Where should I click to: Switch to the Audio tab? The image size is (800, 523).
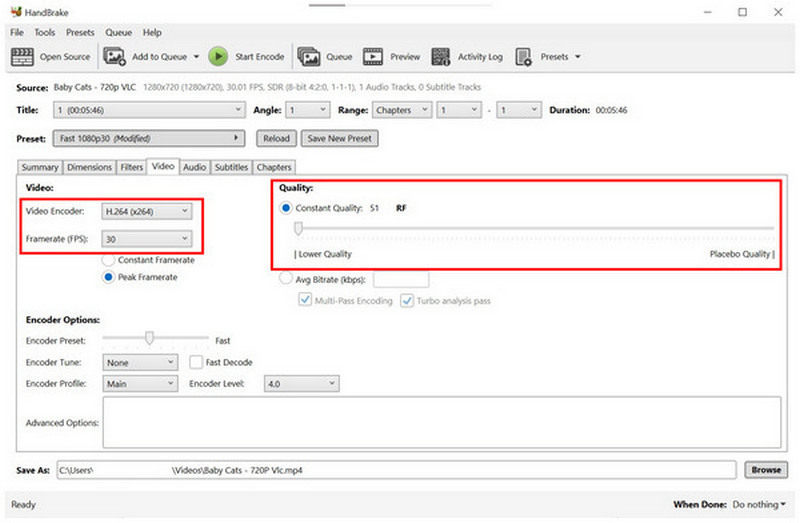194,167
